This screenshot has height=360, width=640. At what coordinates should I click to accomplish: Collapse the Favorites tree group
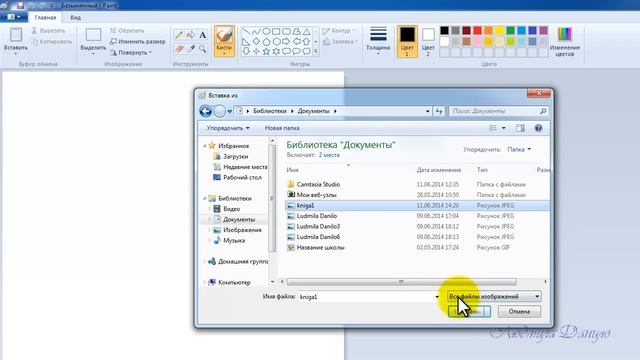(x=204, y=146)
